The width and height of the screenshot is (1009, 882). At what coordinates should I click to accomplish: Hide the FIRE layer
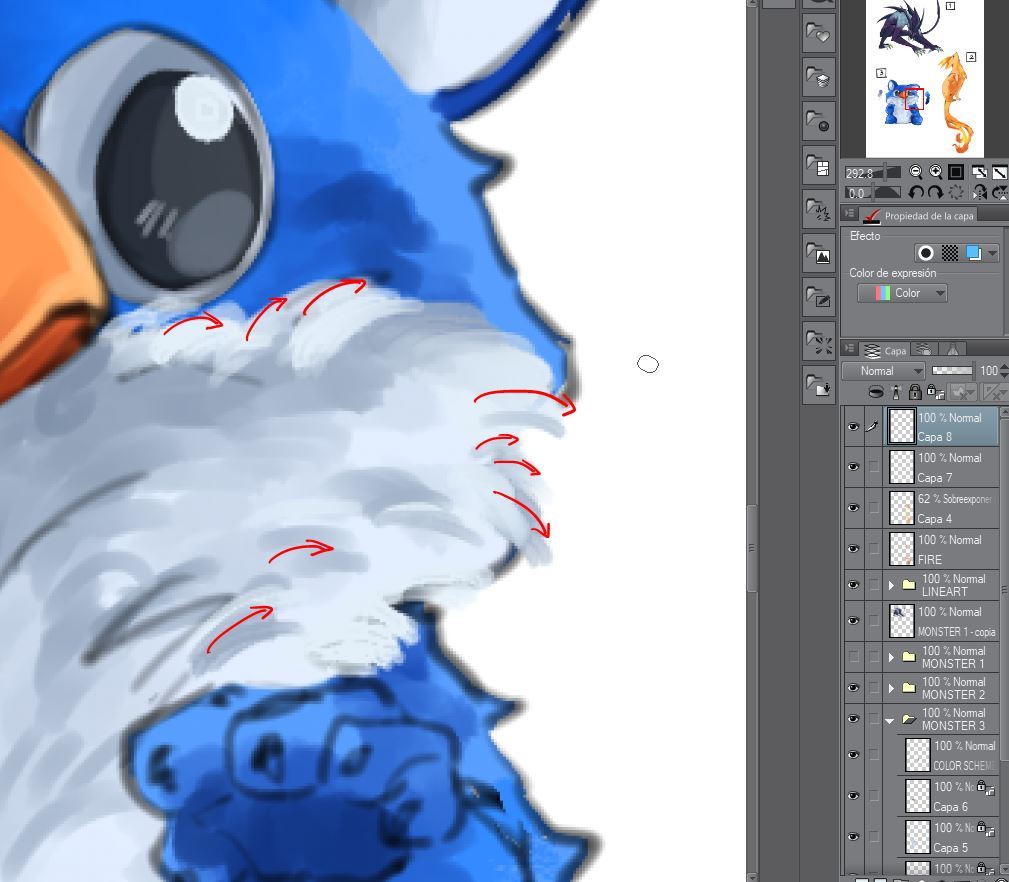[853, 549]
